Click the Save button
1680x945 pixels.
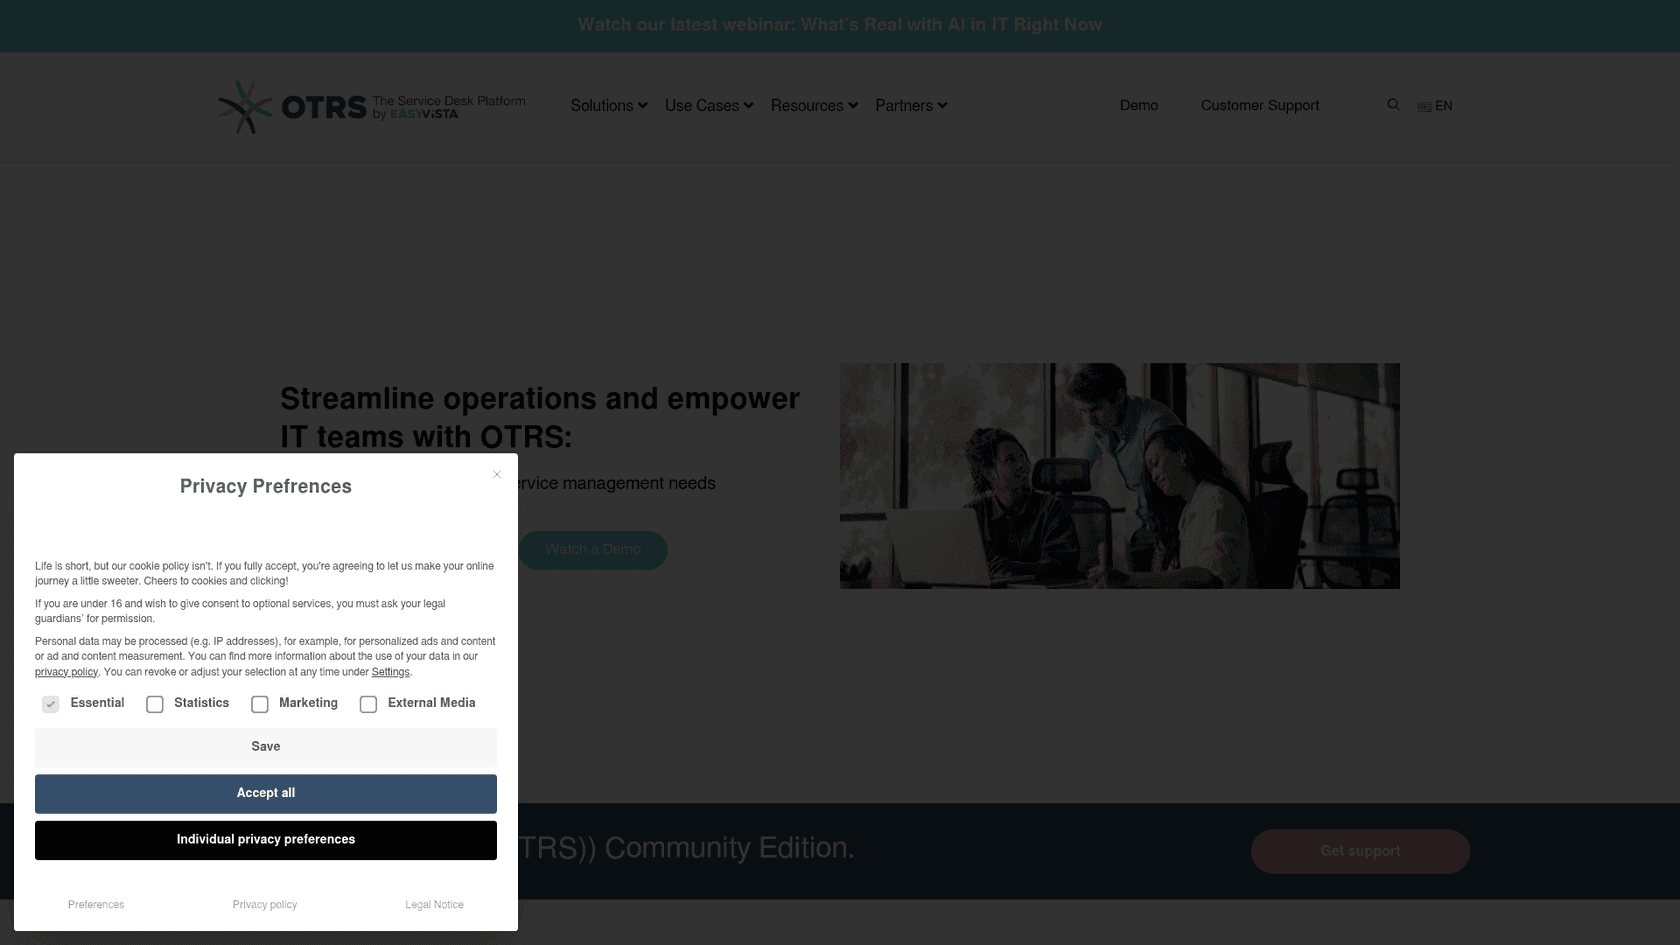[x=266, y=747]
